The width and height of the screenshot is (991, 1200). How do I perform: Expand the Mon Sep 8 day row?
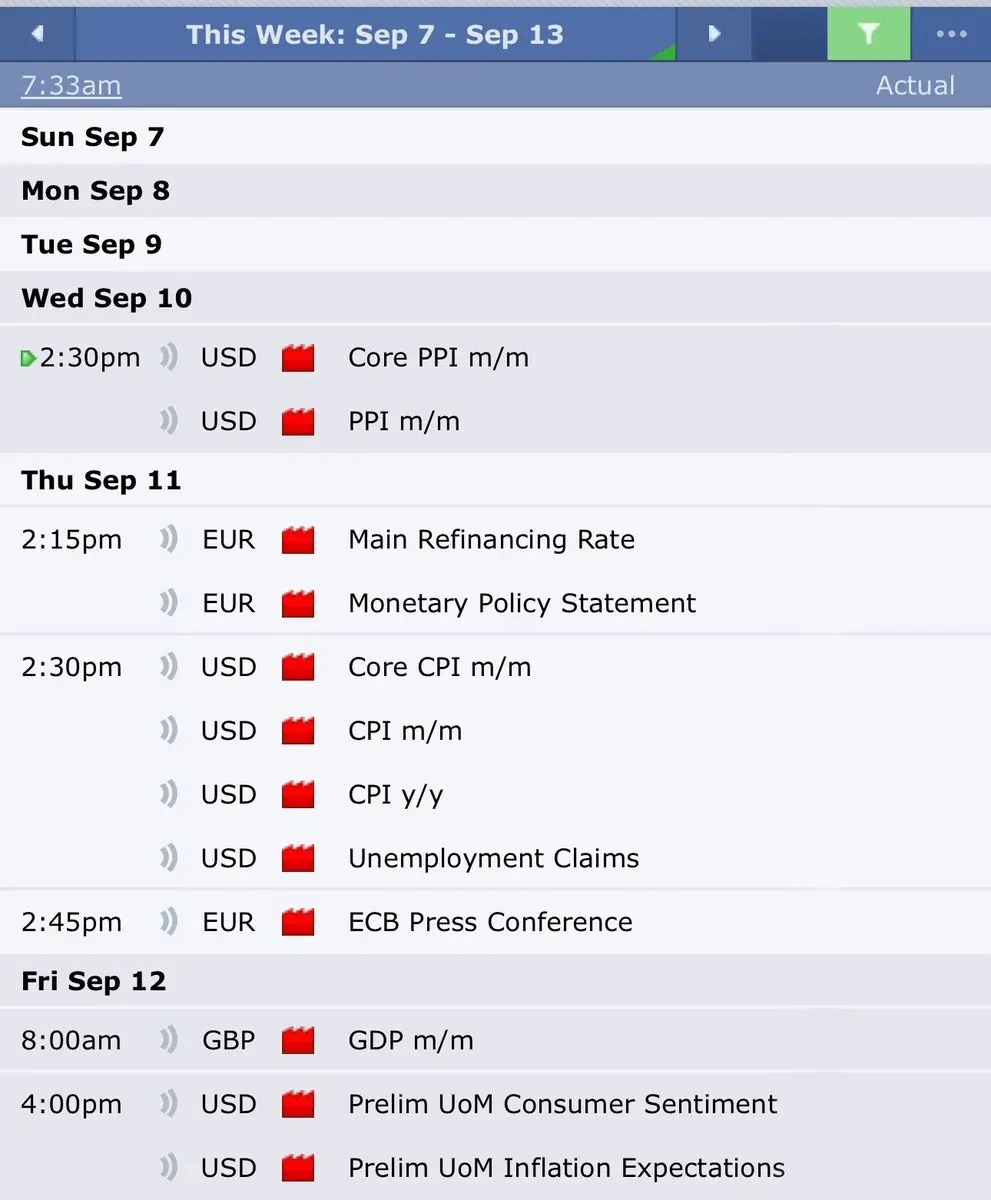click(x=495, y=191)
